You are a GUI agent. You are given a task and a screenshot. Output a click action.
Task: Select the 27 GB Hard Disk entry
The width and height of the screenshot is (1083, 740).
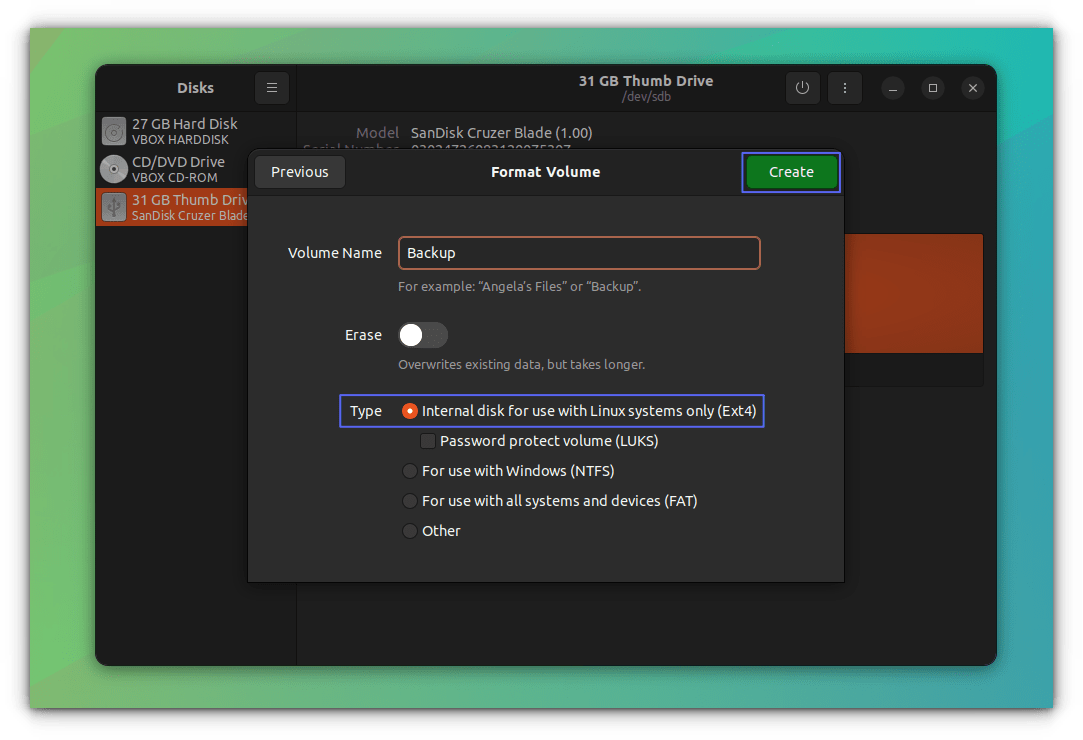[180, 130]
